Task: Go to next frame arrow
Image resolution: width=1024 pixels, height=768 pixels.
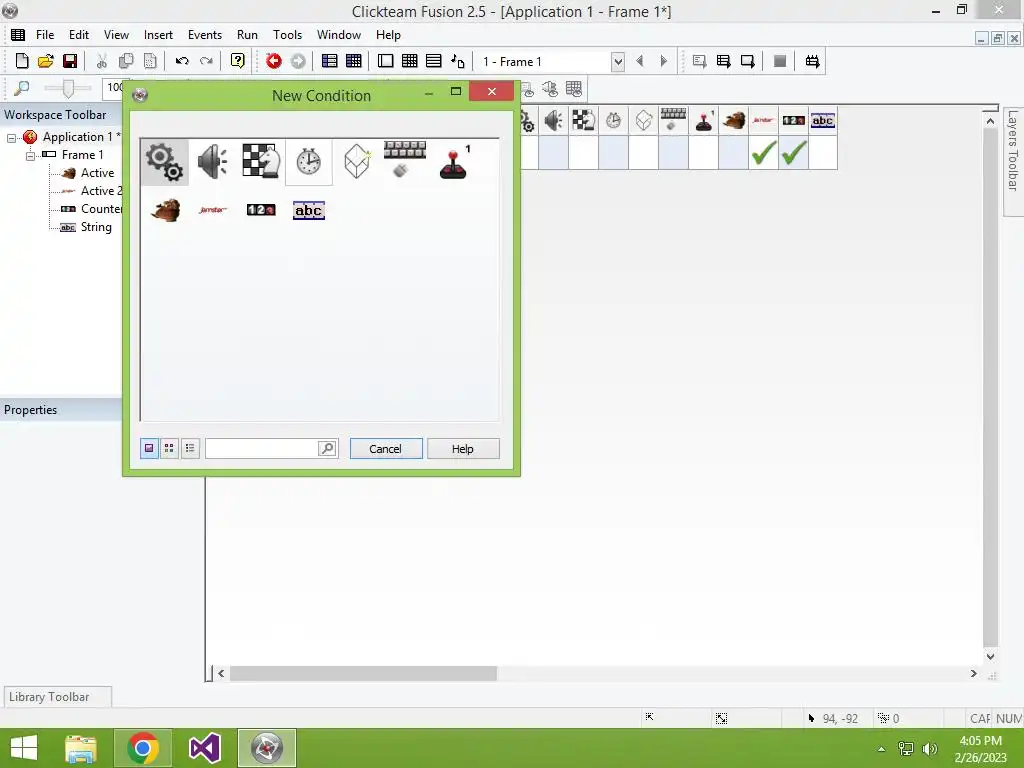Action: point(664,61)
